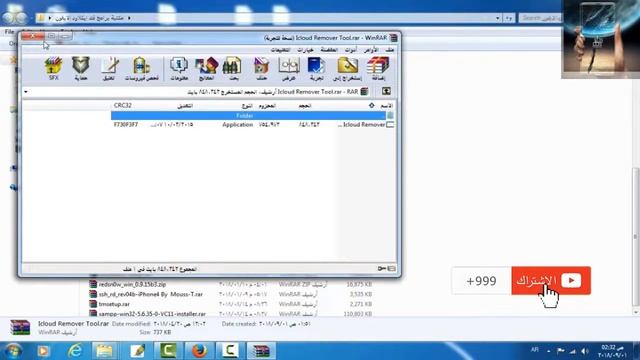Open Firefox from the taskbar
This screenshot has height=360, width=640.
tap(199, 351)
